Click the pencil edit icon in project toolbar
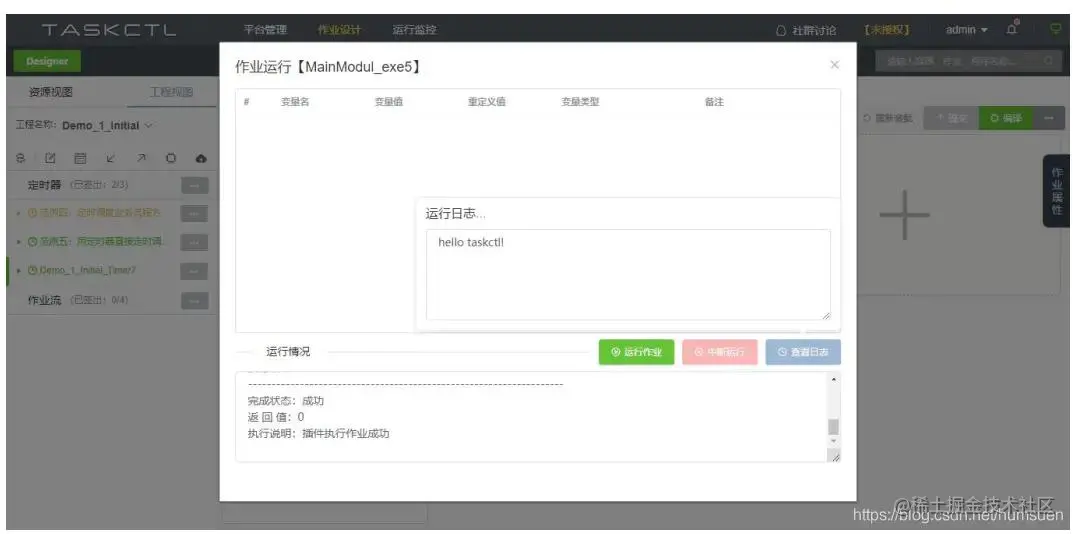This screenshot has height=534, width=1073. pyautogui.click(x=50, y=158)
